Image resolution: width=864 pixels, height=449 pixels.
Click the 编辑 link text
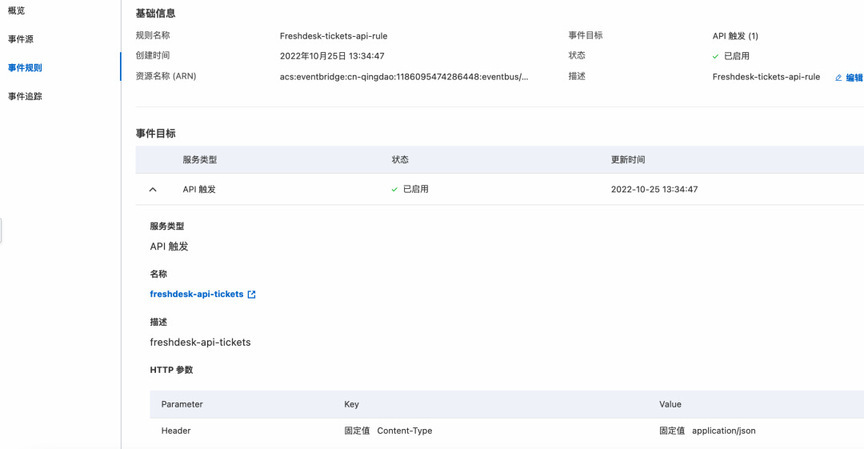(x=854, y=78)
